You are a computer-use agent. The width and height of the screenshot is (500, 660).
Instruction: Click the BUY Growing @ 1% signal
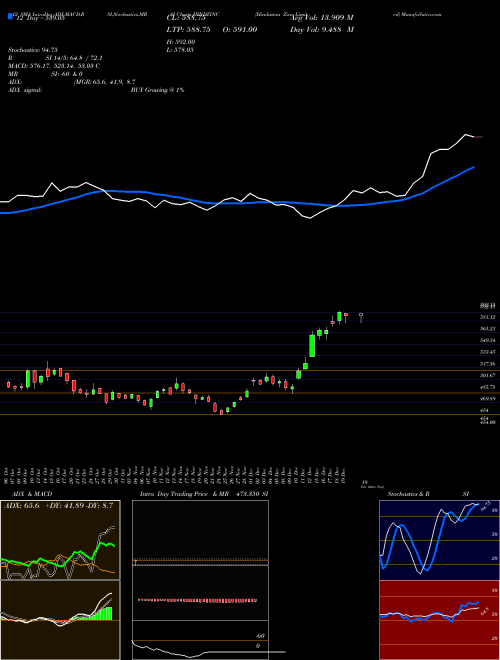tap(157, 90)
